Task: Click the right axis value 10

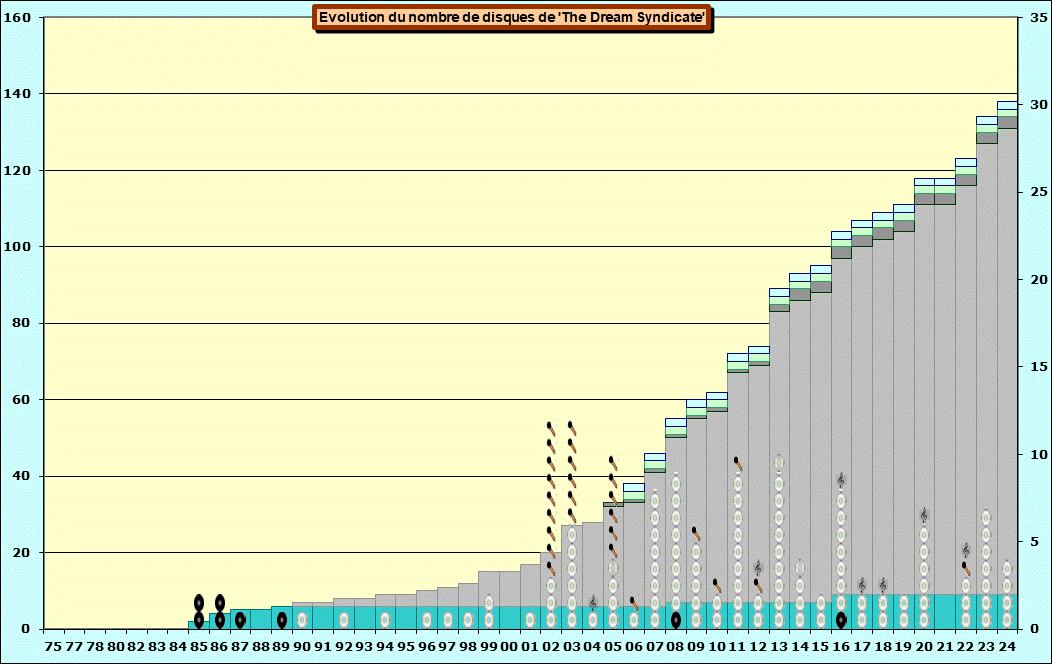Action: point(1039,455)
